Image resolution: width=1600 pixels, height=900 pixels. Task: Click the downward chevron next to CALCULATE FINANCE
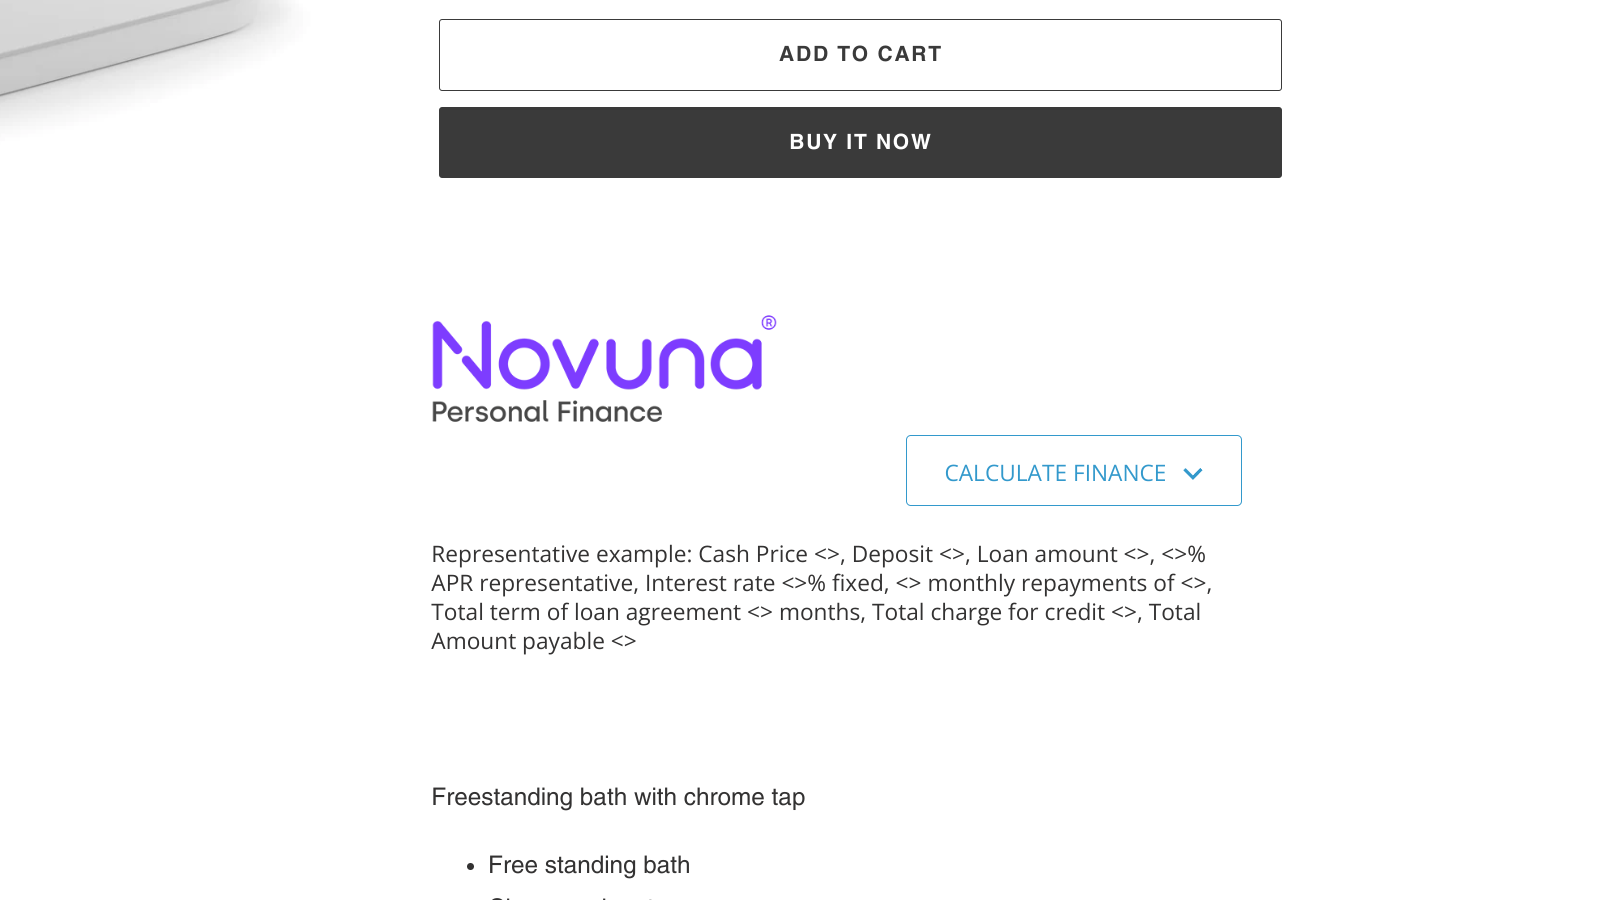click(x=1193, y=473)
